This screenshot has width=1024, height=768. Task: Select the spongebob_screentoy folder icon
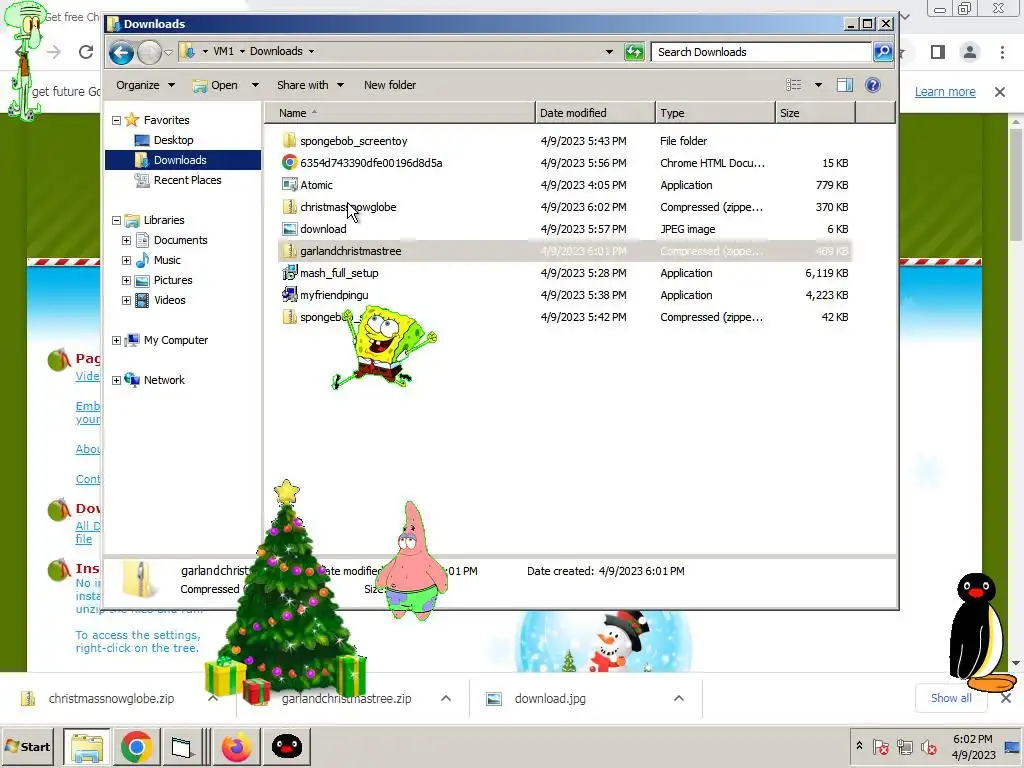click(289, 140)
